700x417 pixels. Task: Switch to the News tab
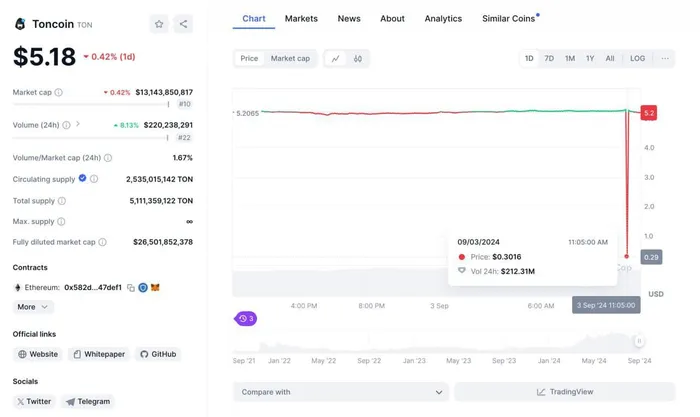349,19
